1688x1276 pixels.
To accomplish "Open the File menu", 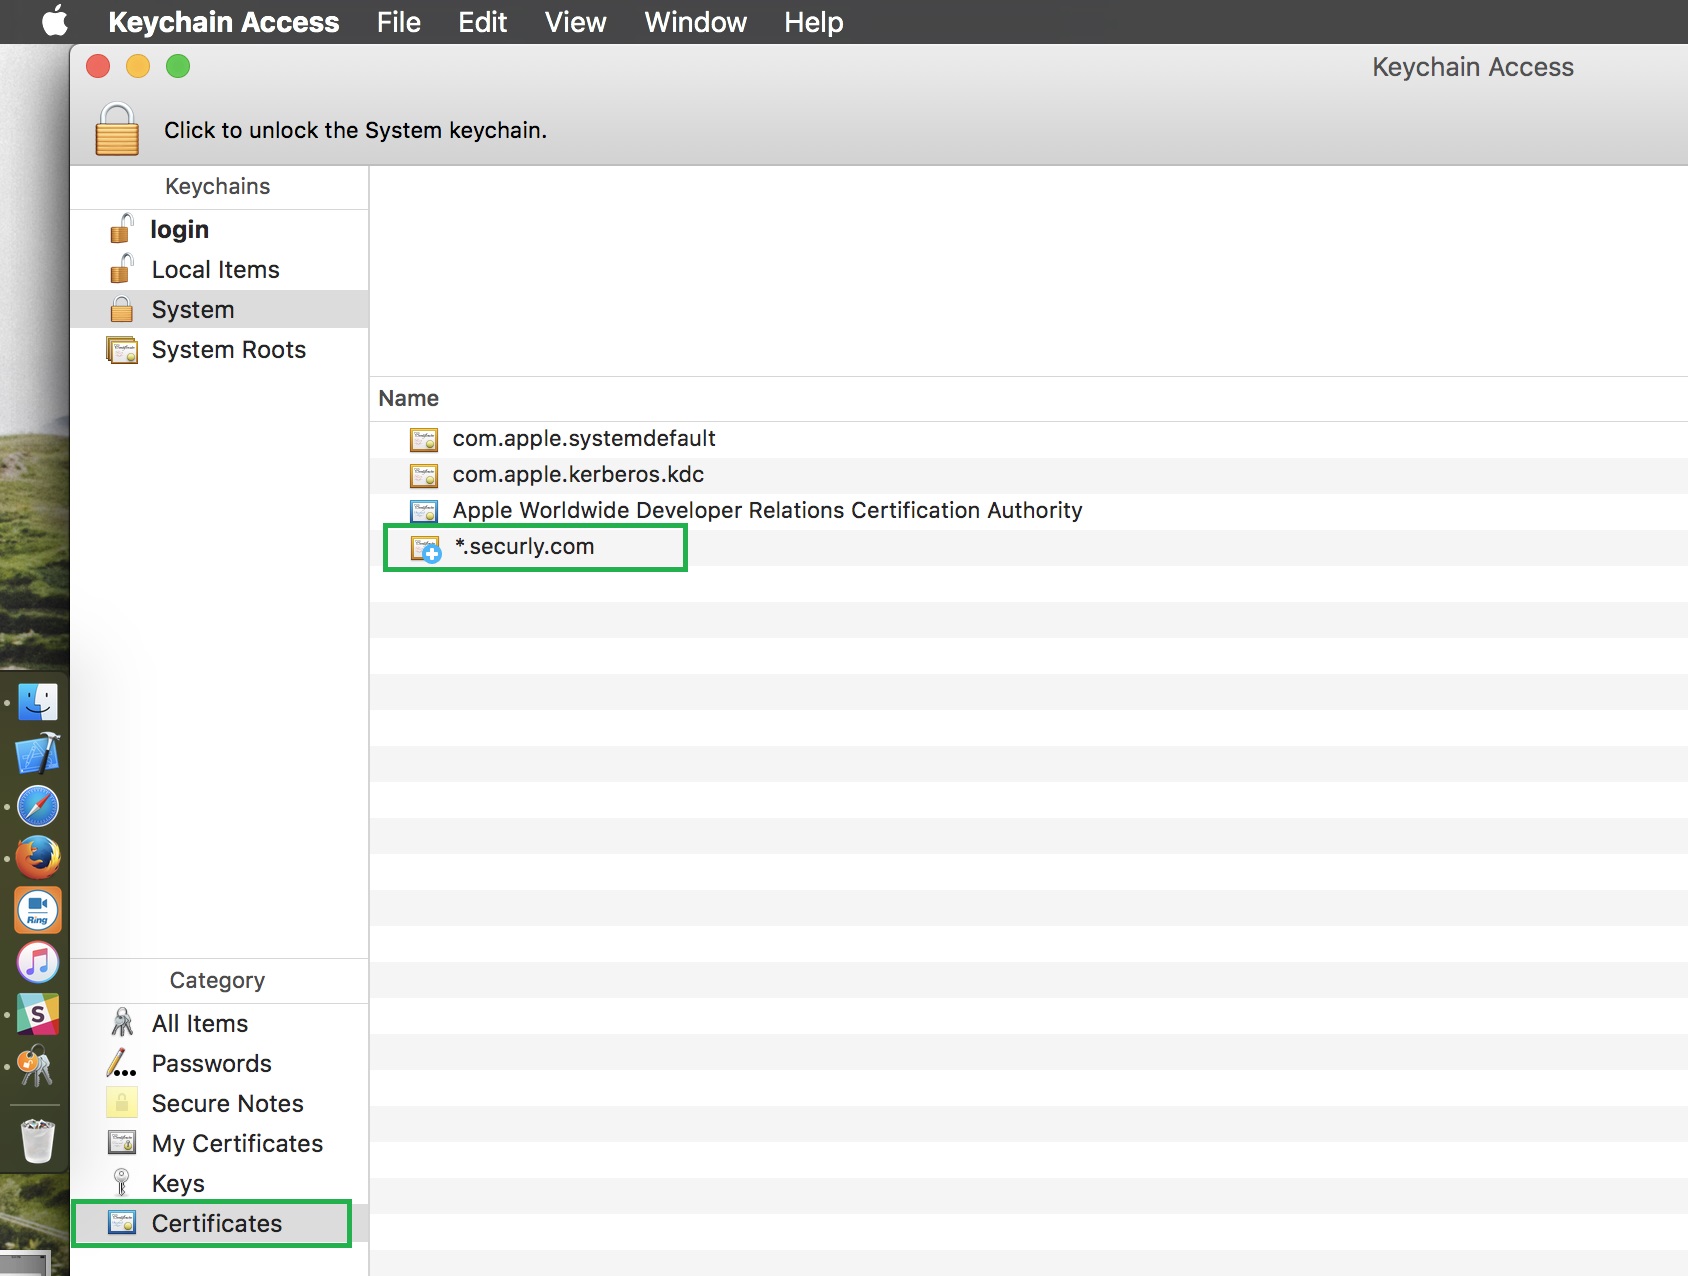I will click(x=398, y=22).
